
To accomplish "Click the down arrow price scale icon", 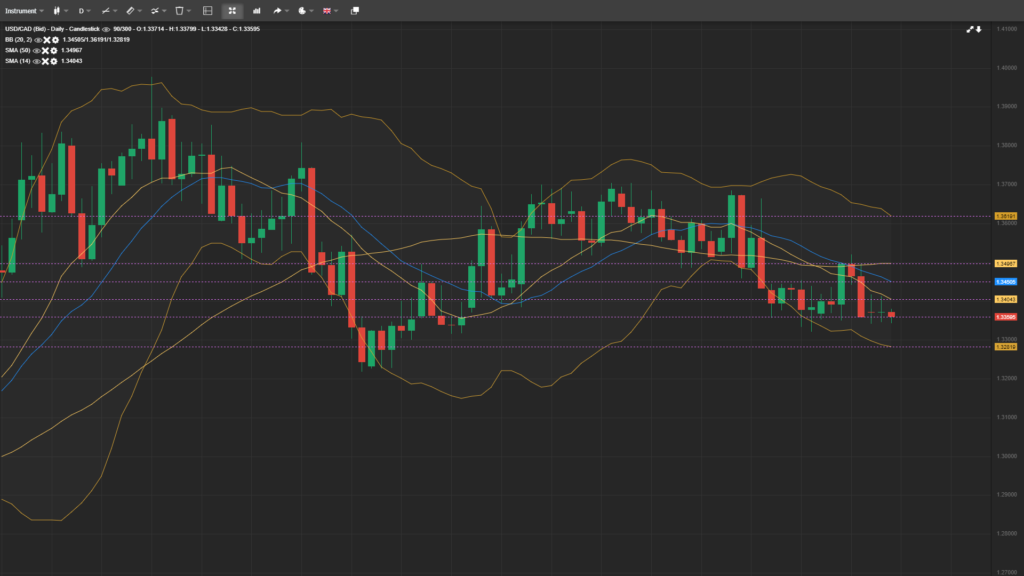I will coord(978,29).
